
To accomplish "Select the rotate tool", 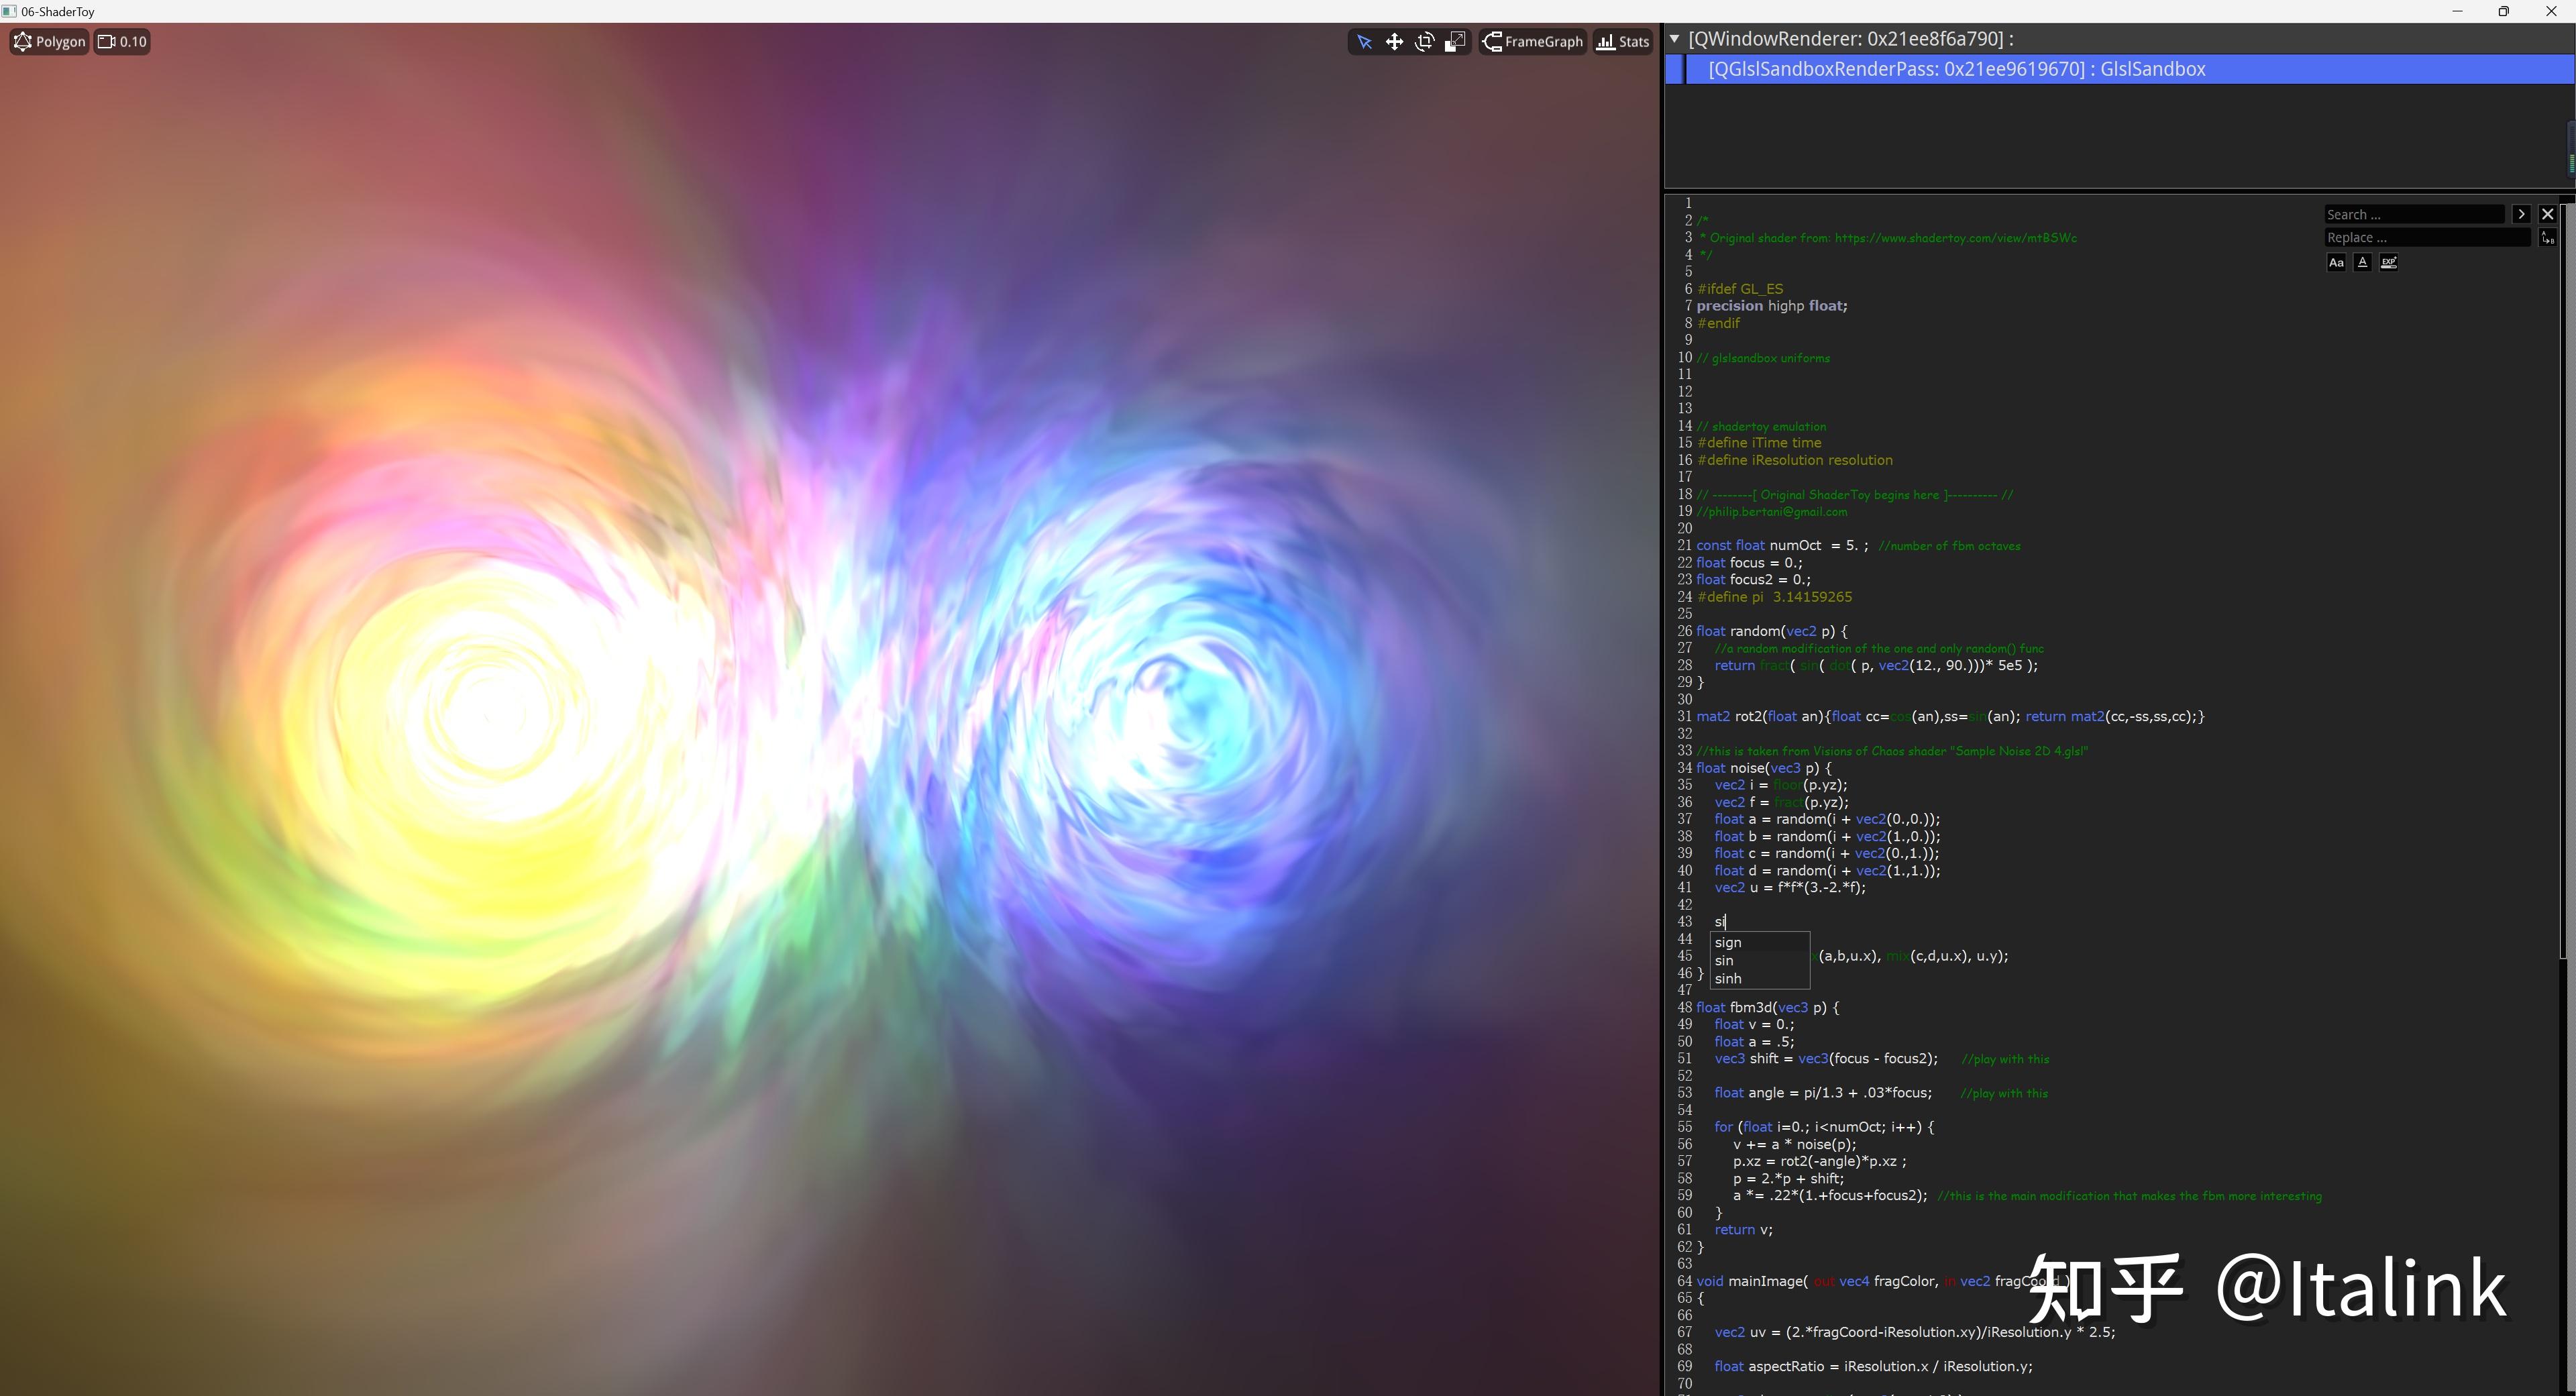I will pos(1425,42).
